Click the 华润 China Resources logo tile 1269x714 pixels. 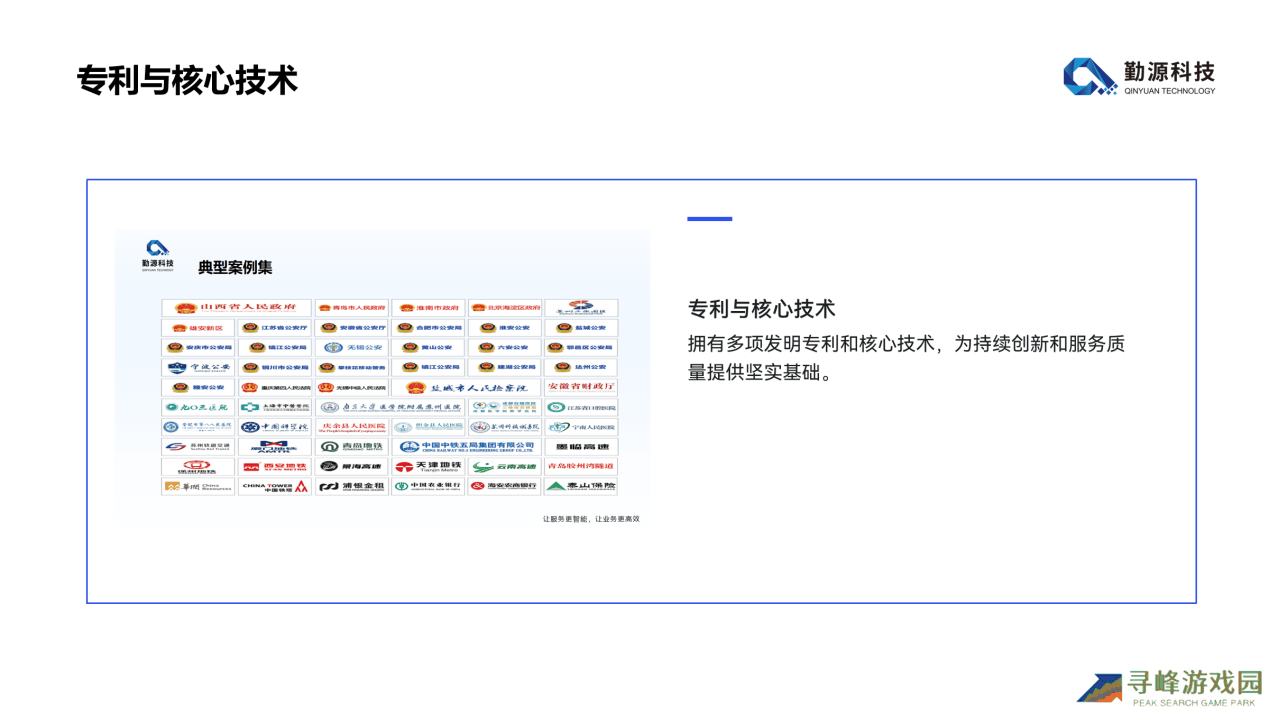click(x=198, y=486)
